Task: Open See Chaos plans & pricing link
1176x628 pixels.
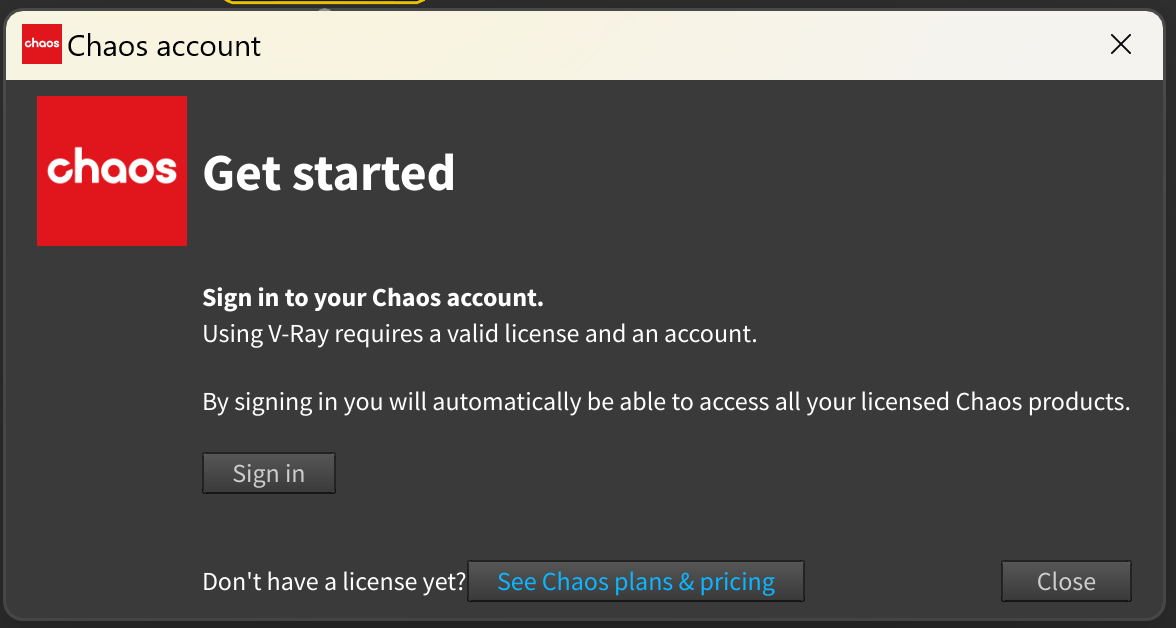Action: (635, 581)
